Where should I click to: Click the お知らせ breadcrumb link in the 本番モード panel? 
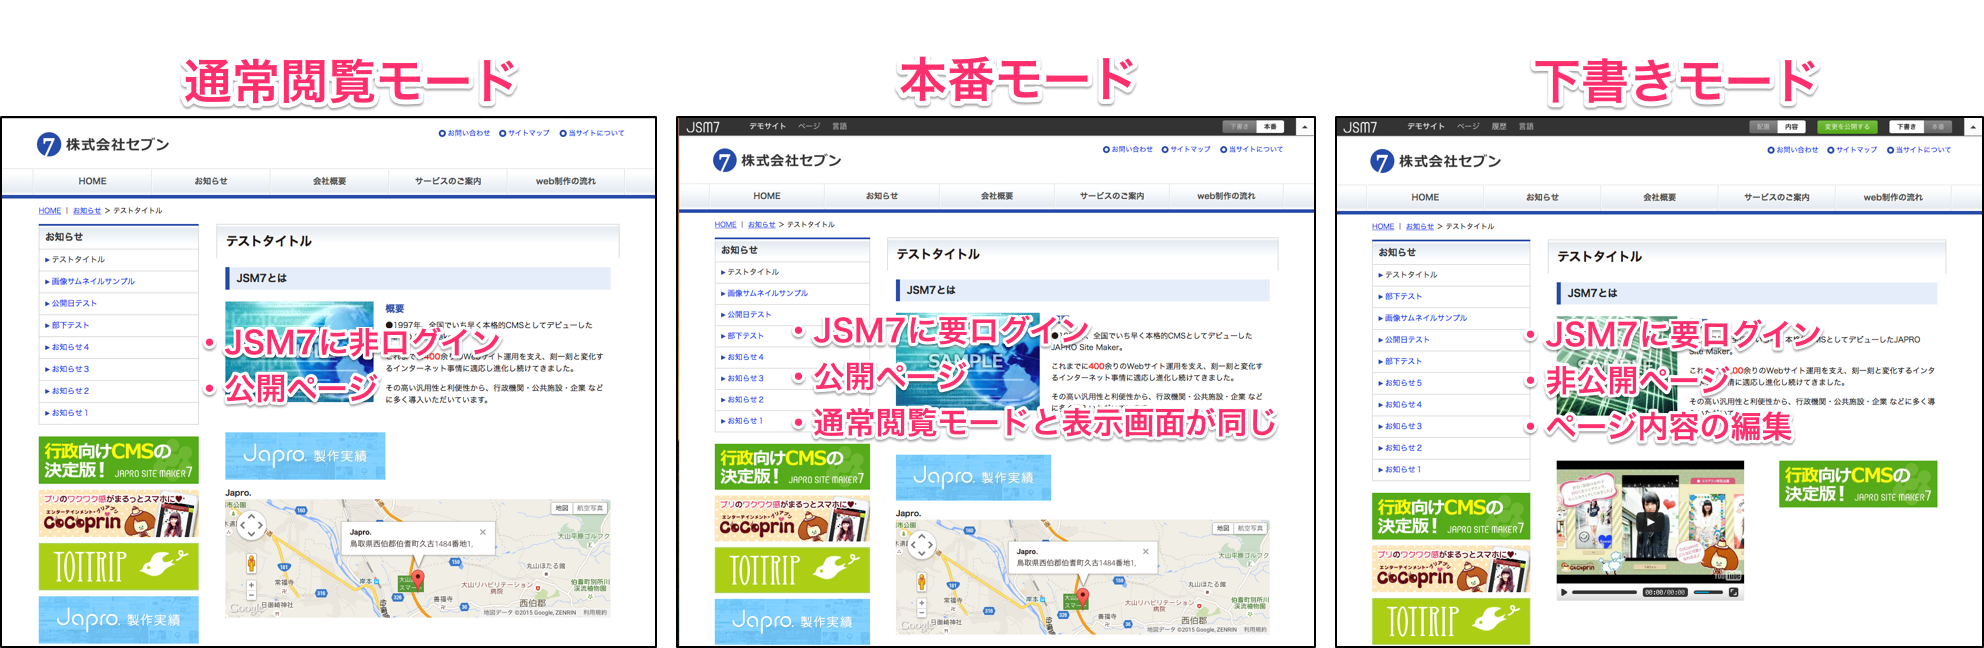762,225
